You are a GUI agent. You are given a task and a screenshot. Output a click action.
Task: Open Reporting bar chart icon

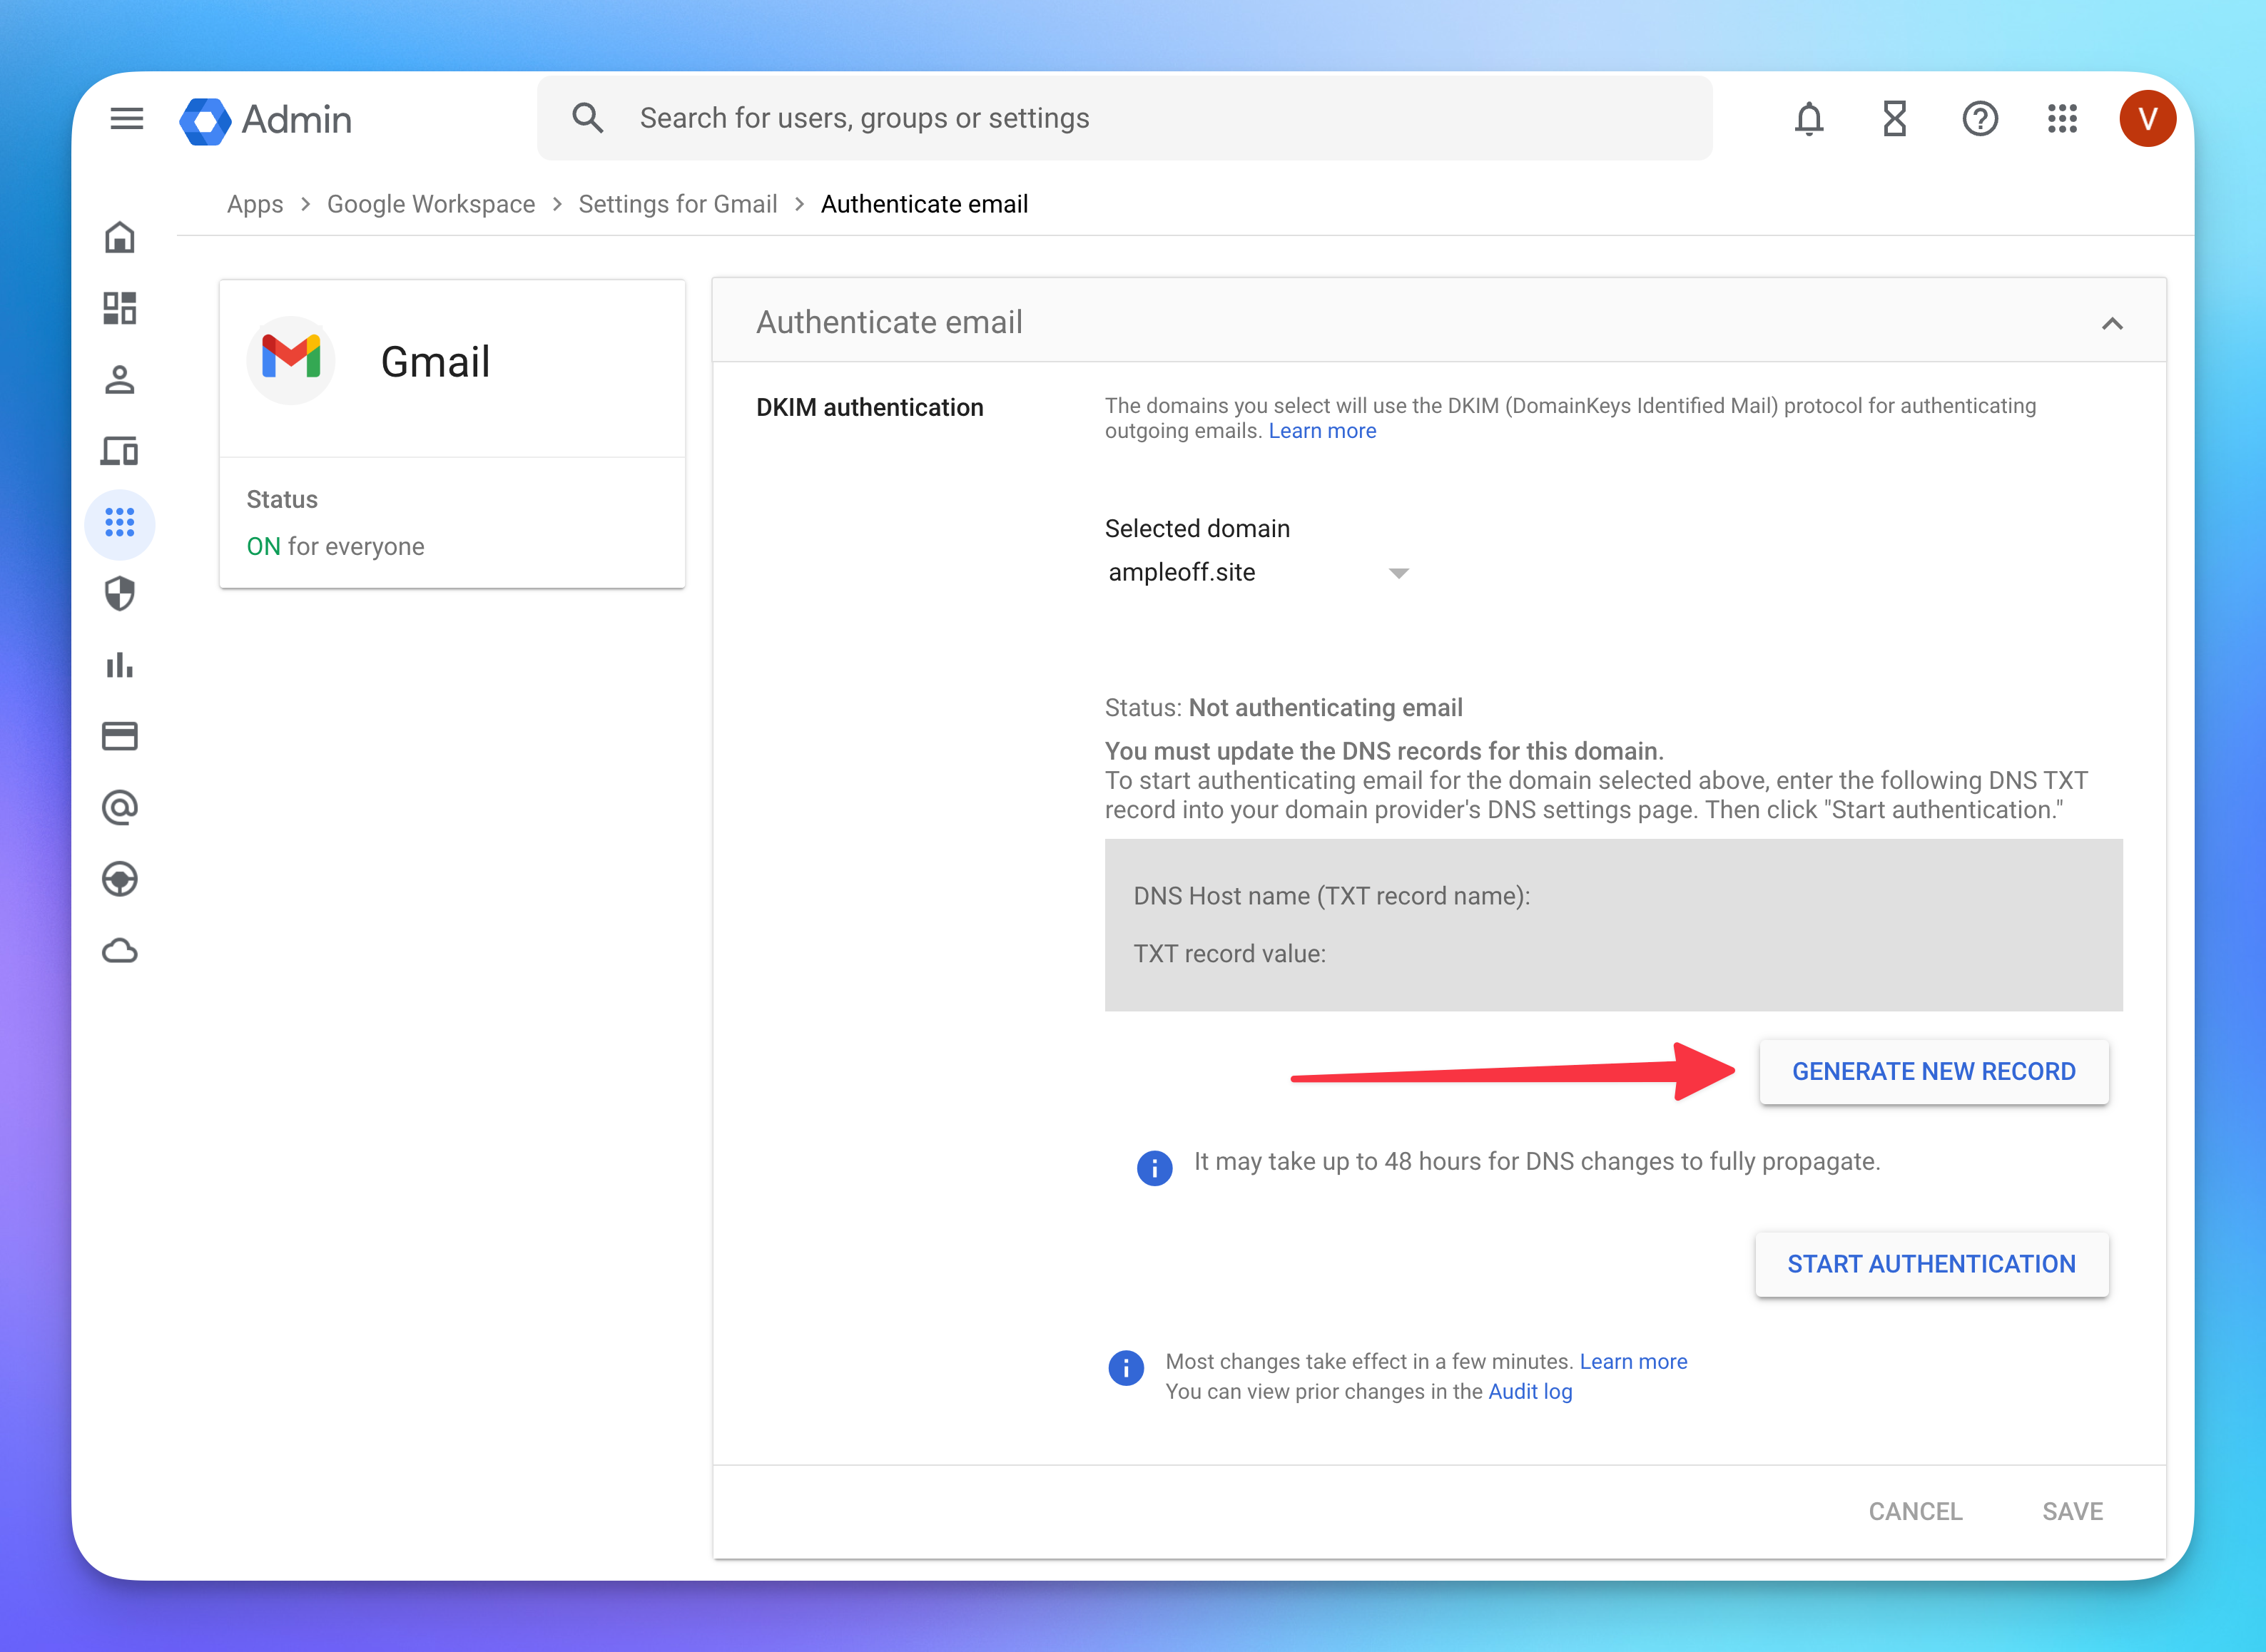click(120, 665)
